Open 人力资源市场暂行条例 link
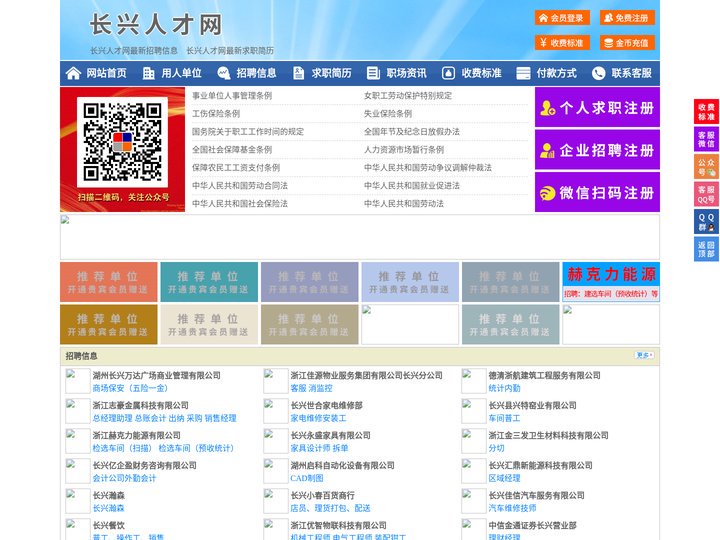This screenshot has width=720, height=540. pyautogui.click(x=404, y=150)
